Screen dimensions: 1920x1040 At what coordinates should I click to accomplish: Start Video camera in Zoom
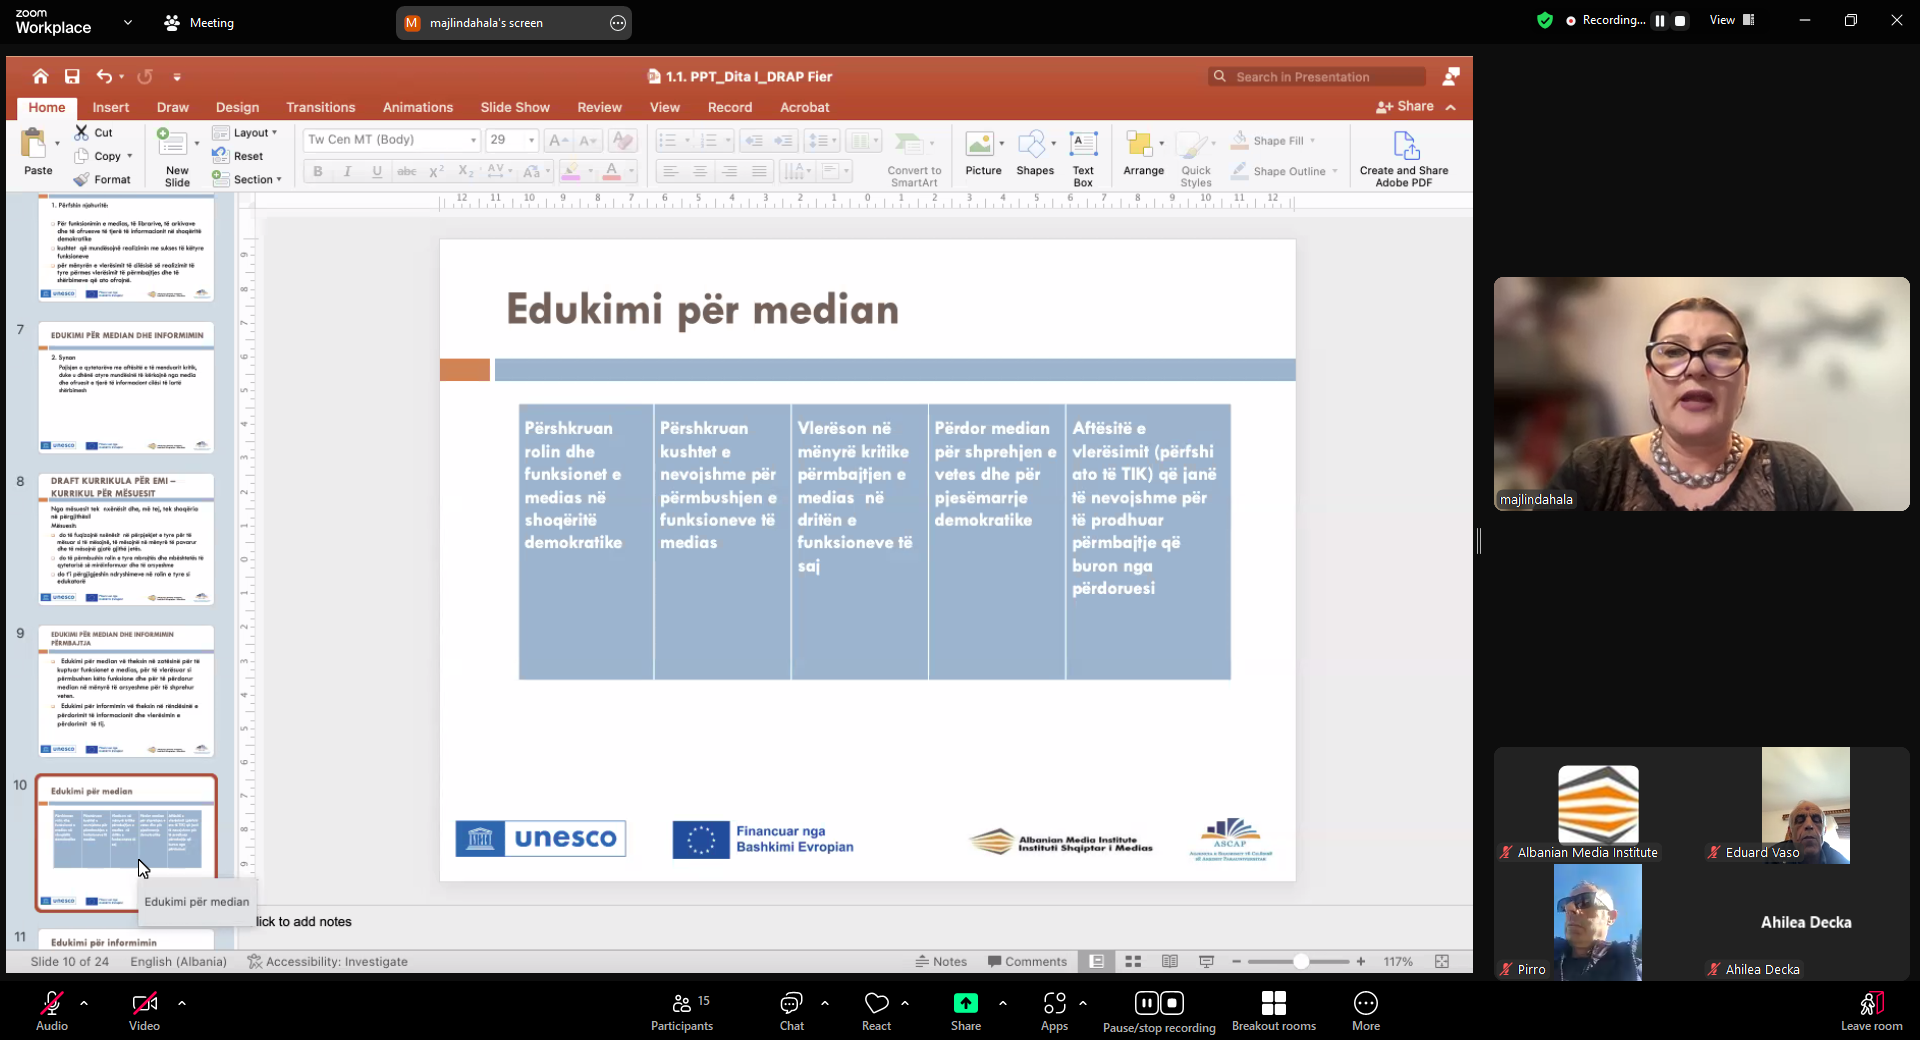click(x=144, y=1012)
